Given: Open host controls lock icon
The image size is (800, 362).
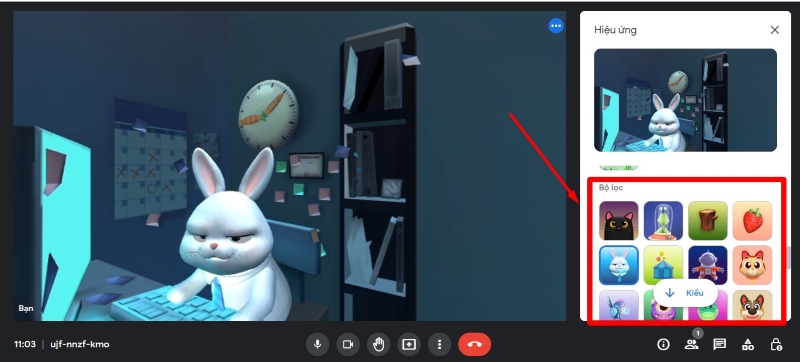Looking at the screenshot, I should (x=776, y=345).
